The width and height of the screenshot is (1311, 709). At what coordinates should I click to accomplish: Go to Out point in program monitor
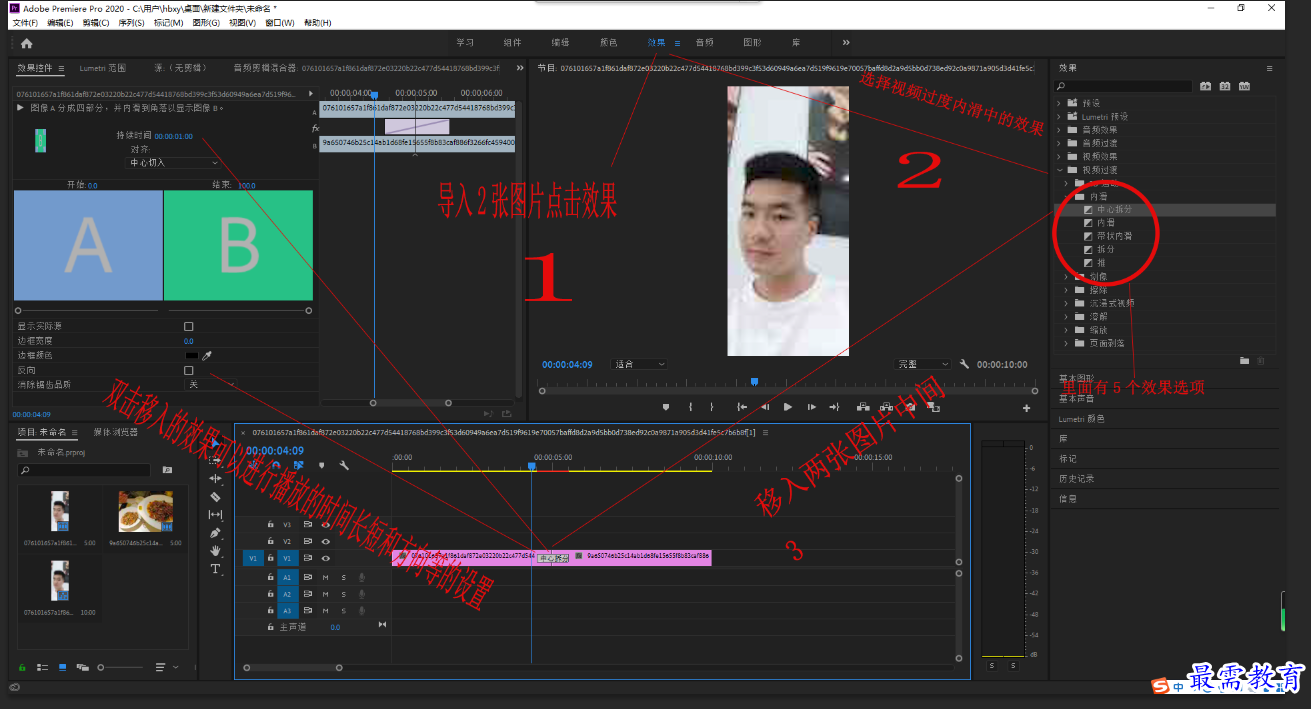(835, 407)
